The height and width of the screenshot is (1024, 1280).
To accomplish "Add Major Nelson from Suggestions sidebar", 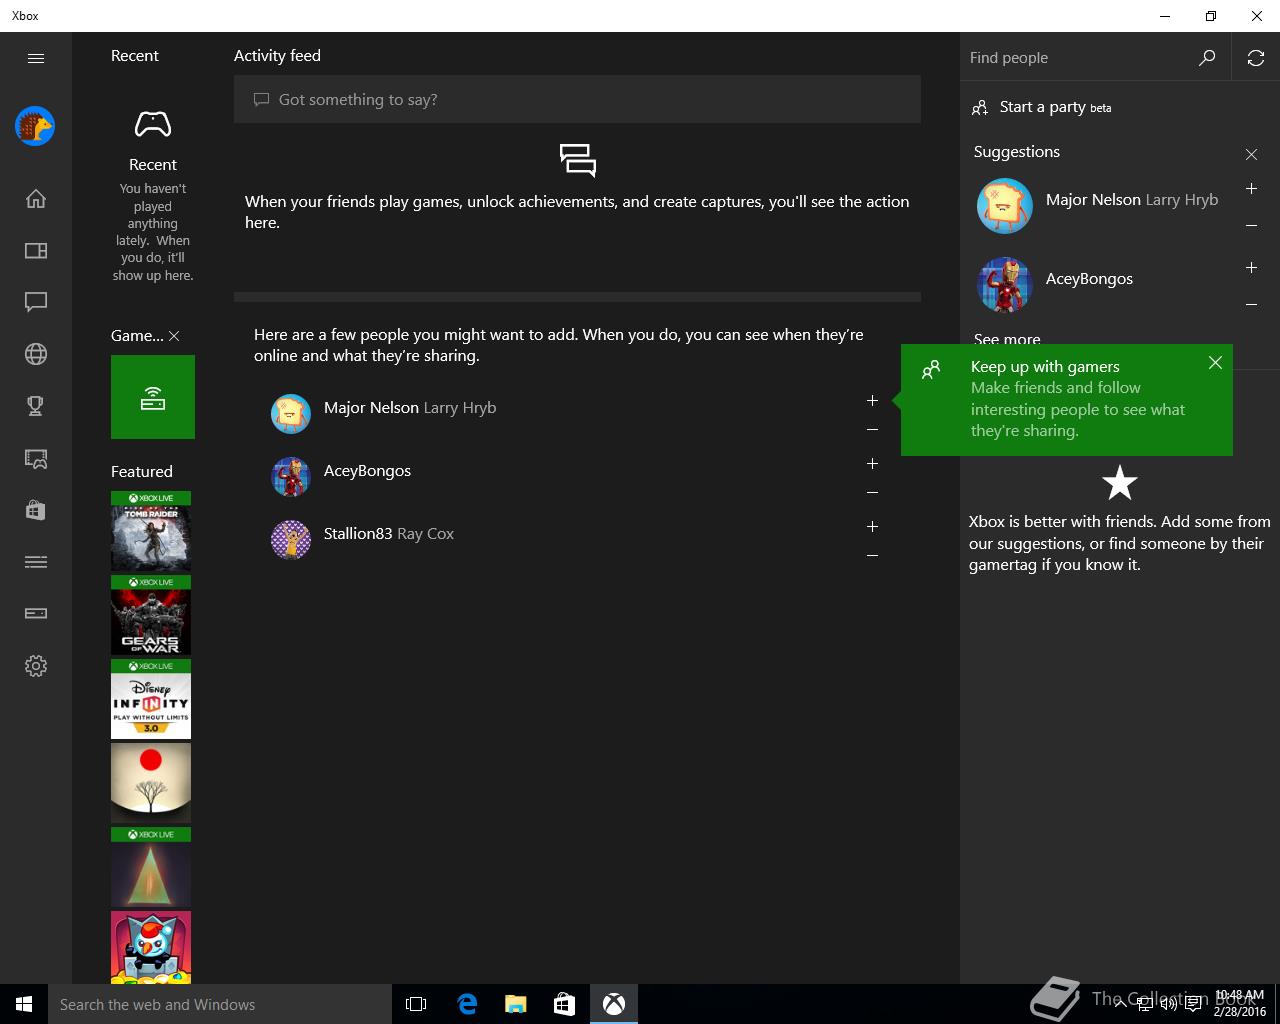I will 1251,189.
